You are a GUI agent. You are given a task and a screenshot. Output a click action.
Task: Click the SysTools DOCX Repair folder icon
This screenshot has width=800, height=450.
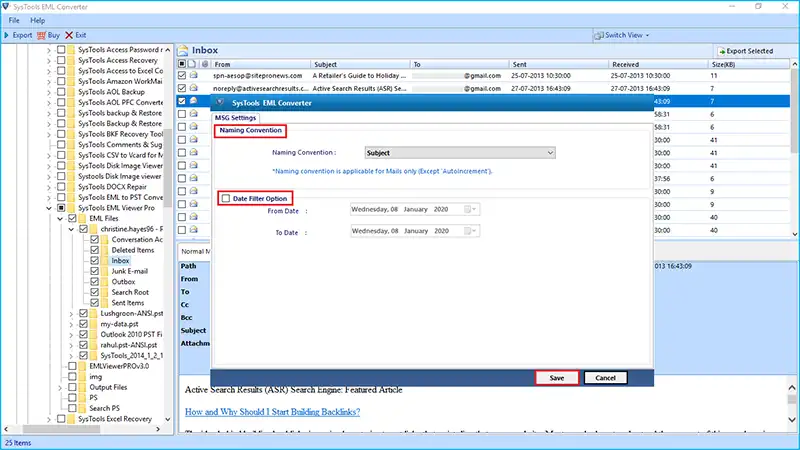click(71, 187)
